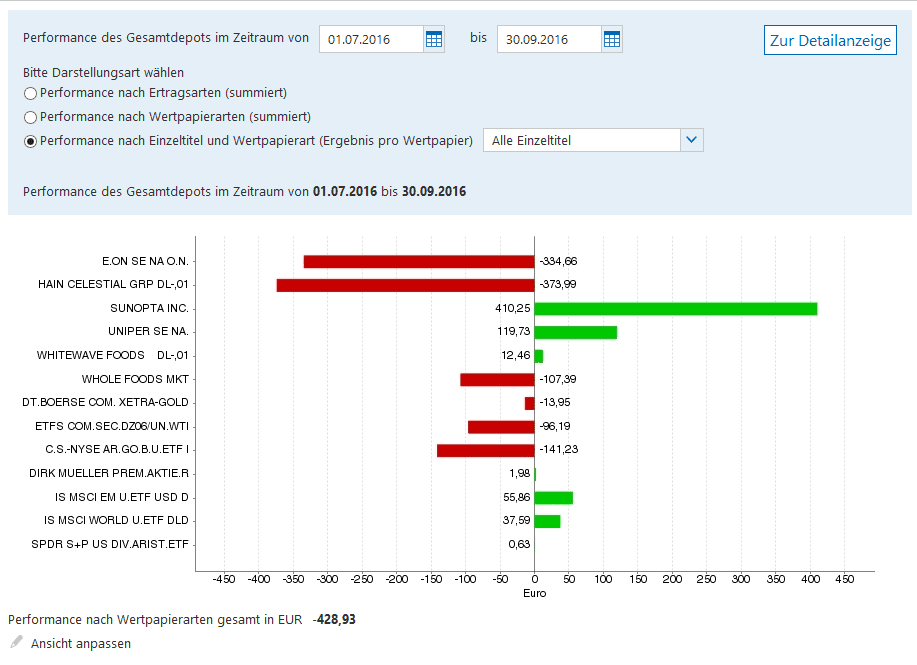Click the WHITEWAVE FOODS DL-,01 label
Viewport: 917px width, 665px height.
coord(112,356)
